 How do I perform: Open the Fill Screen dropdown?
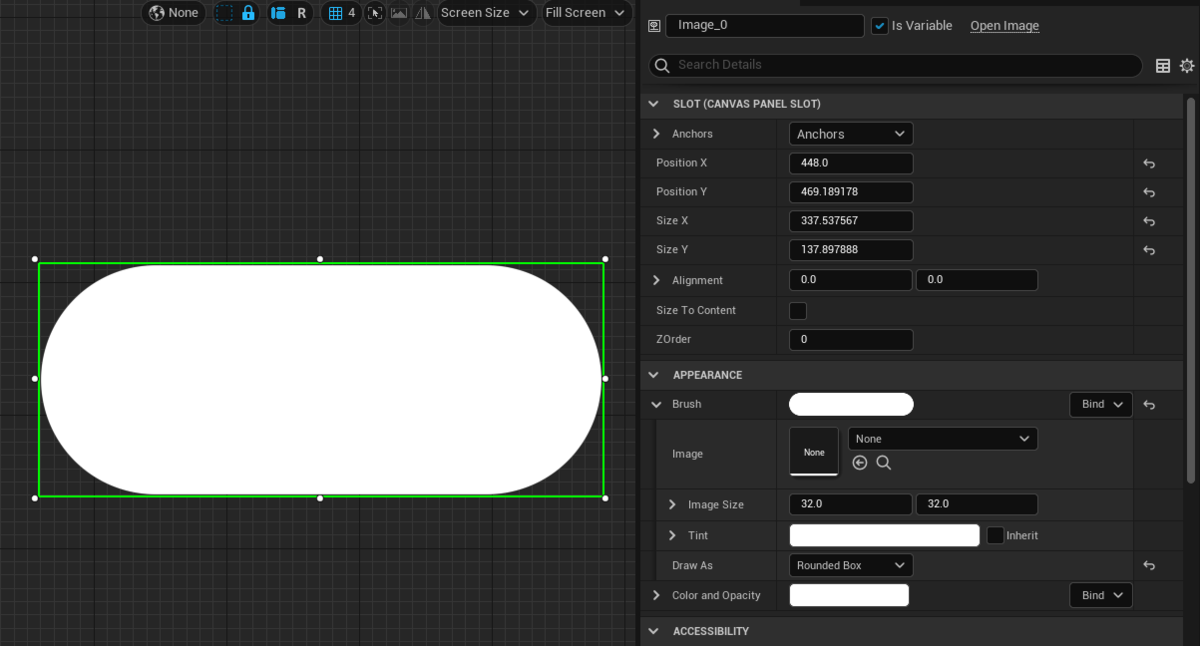point(587,13)
